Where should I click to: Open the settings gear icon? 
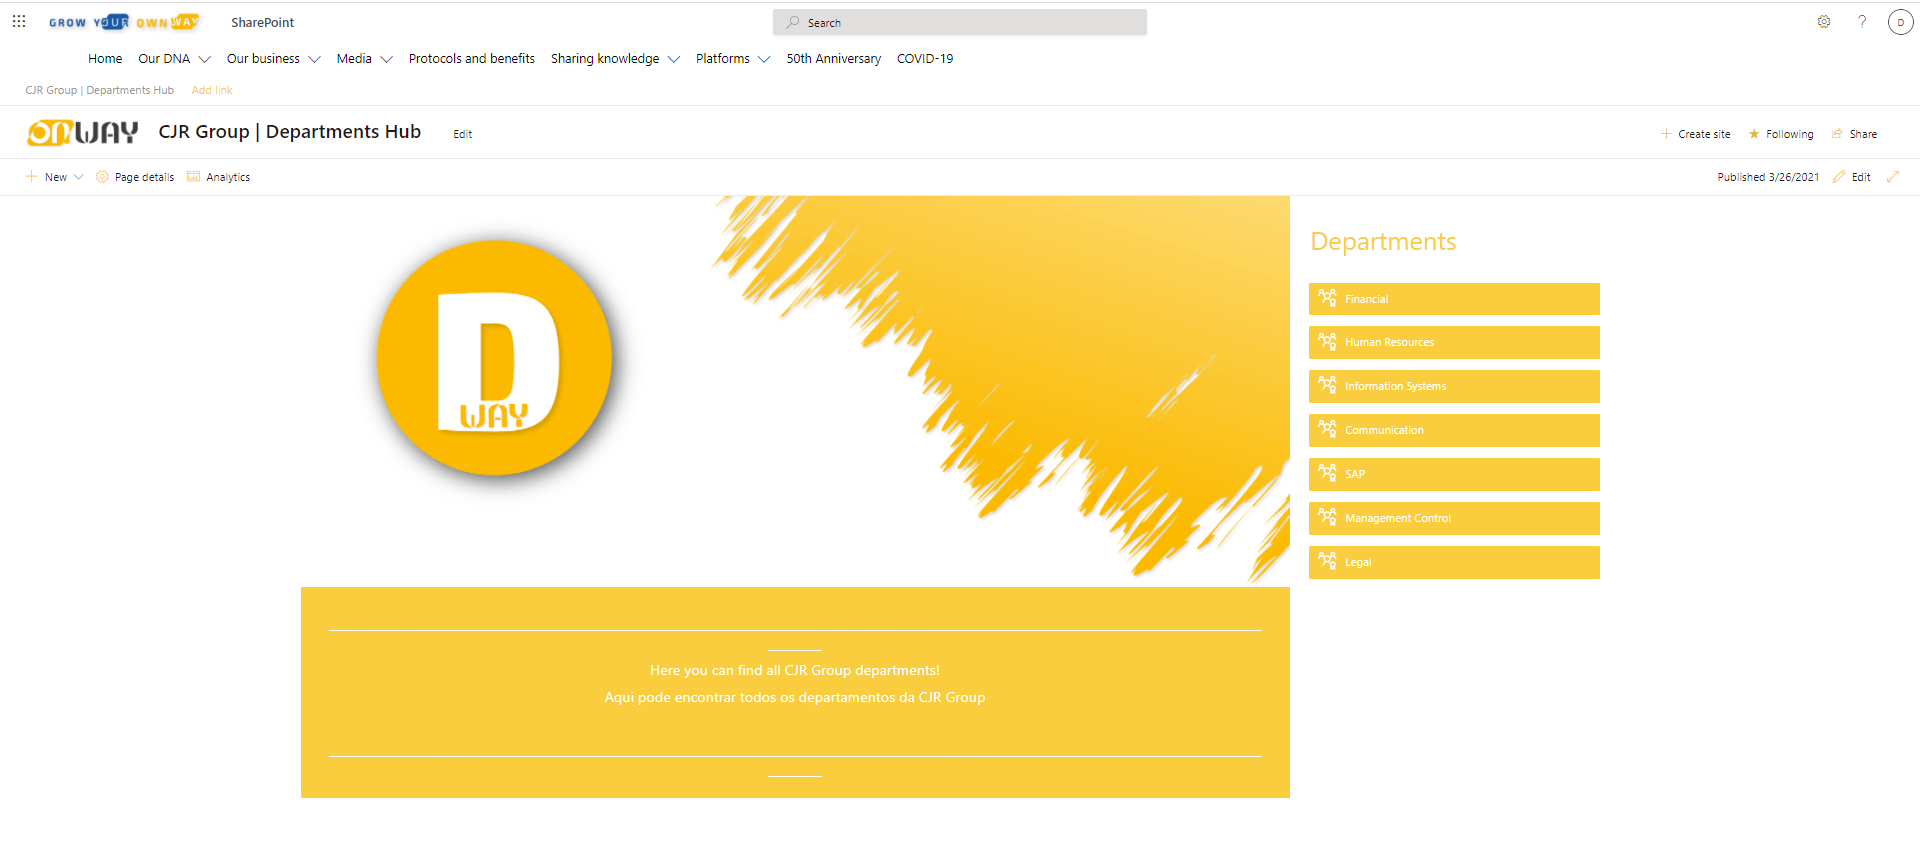pyautogui.click(x=1824, y=22)
